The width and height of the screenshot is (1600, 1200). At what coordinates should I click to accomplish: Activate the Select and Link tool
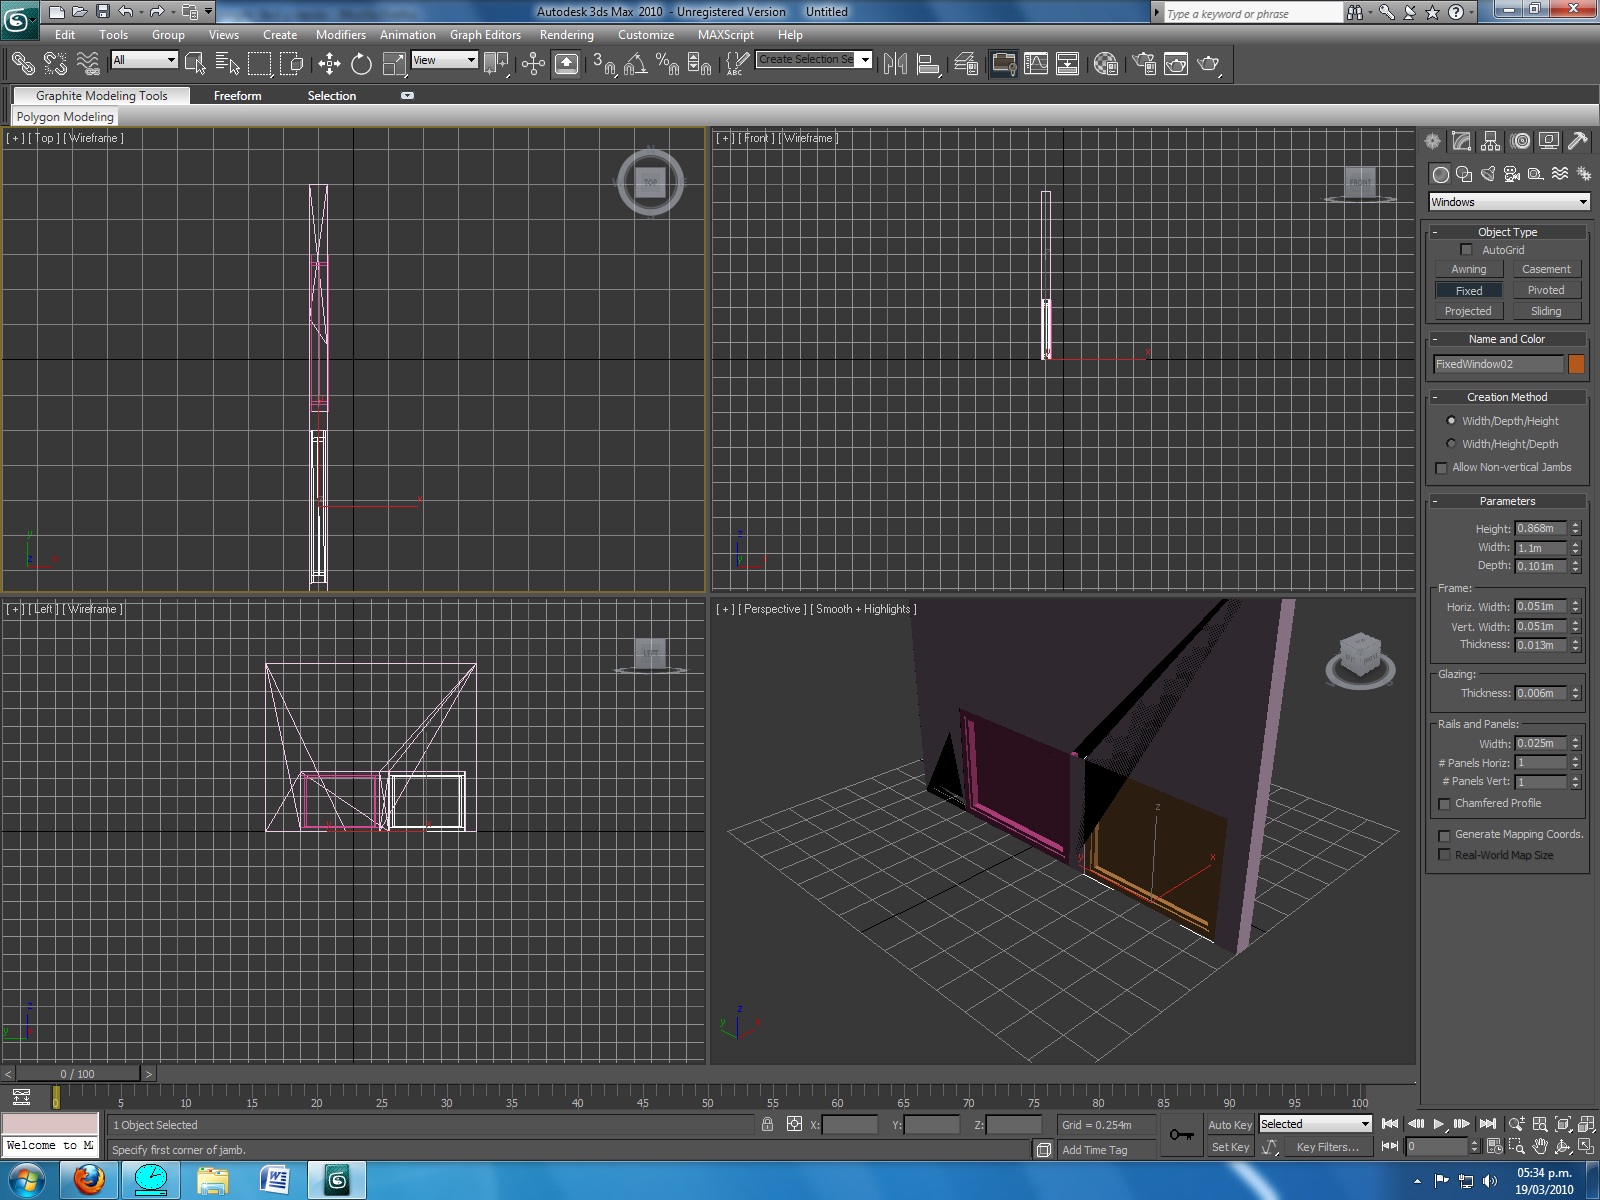coord(22,64)
